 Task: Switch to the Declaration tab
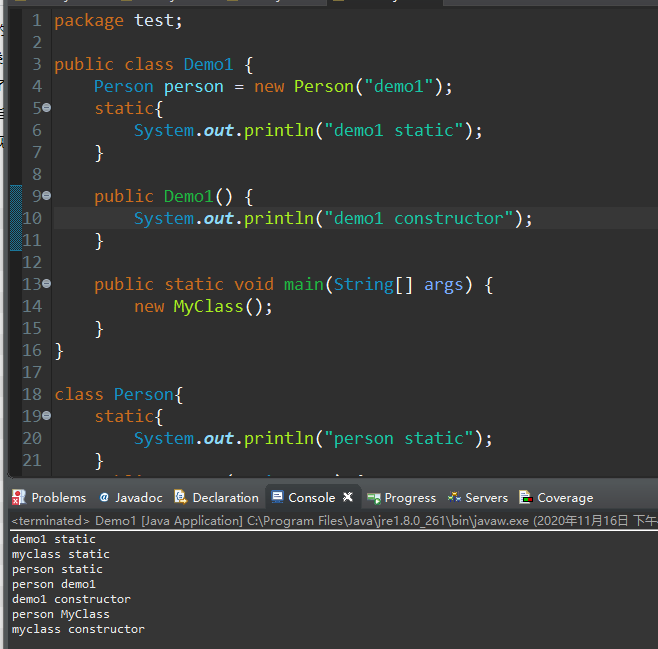click(x=217, y=498)
